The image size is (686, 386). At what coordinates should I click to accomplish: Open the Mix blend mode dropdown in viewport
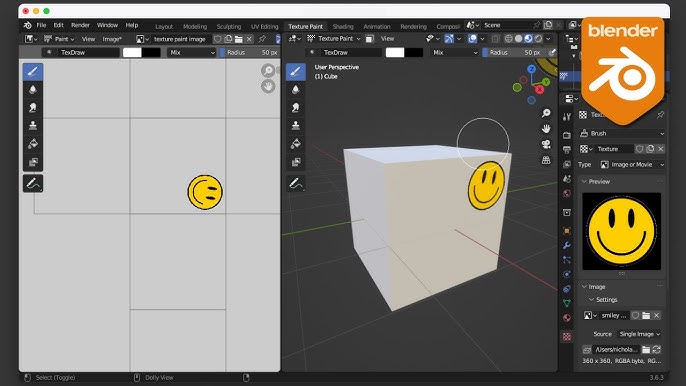pos(455,53)
